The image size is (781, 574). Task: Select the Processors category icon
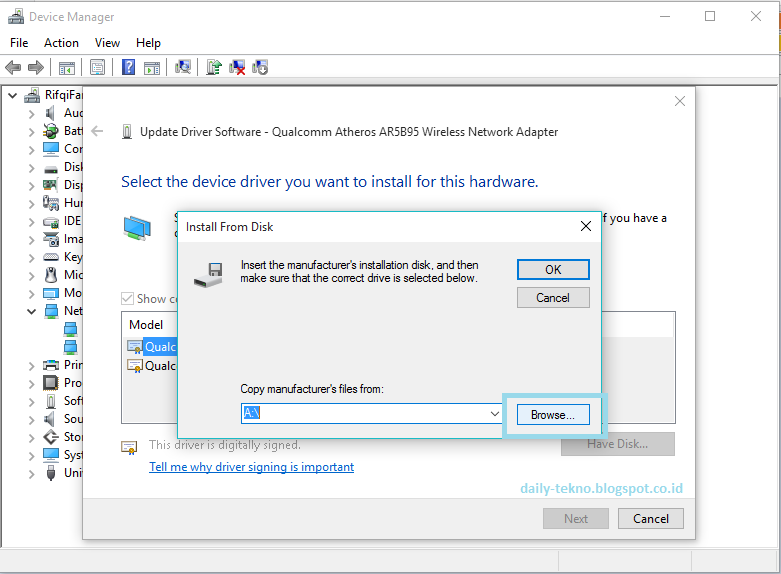[50, 383]
